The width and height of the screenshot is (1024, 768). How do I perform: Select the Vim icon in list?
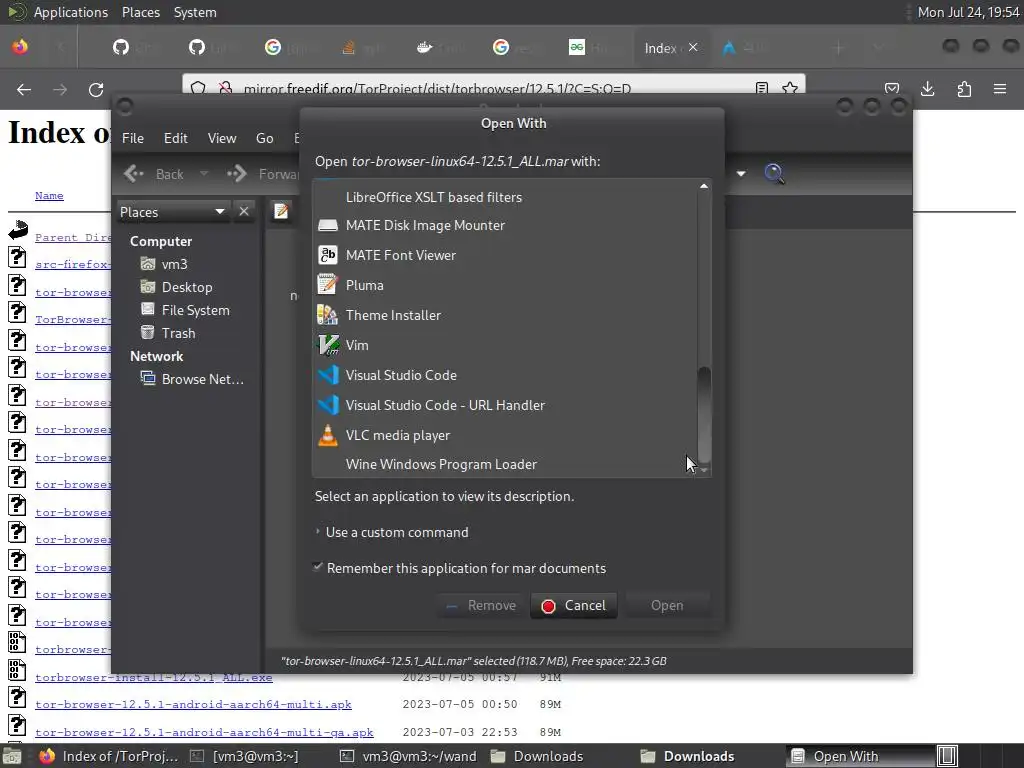327,345
